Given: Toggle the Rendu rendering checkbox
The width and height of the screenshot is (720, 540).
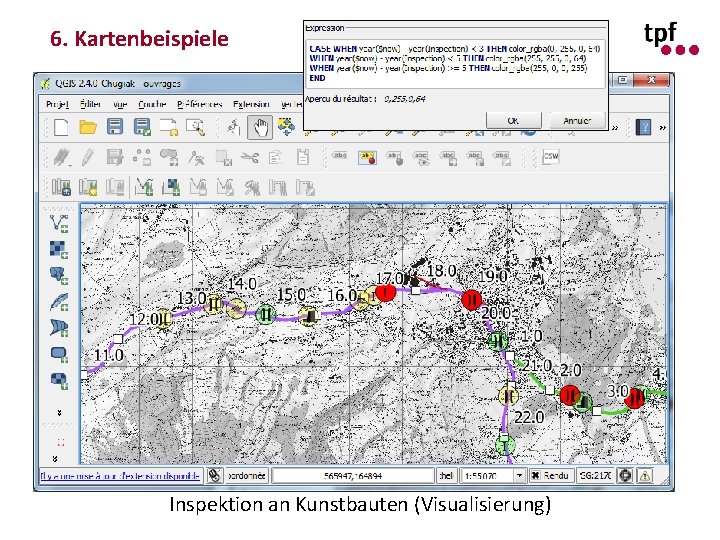Looking at the screenshot, I should click(x=535, y=476).
